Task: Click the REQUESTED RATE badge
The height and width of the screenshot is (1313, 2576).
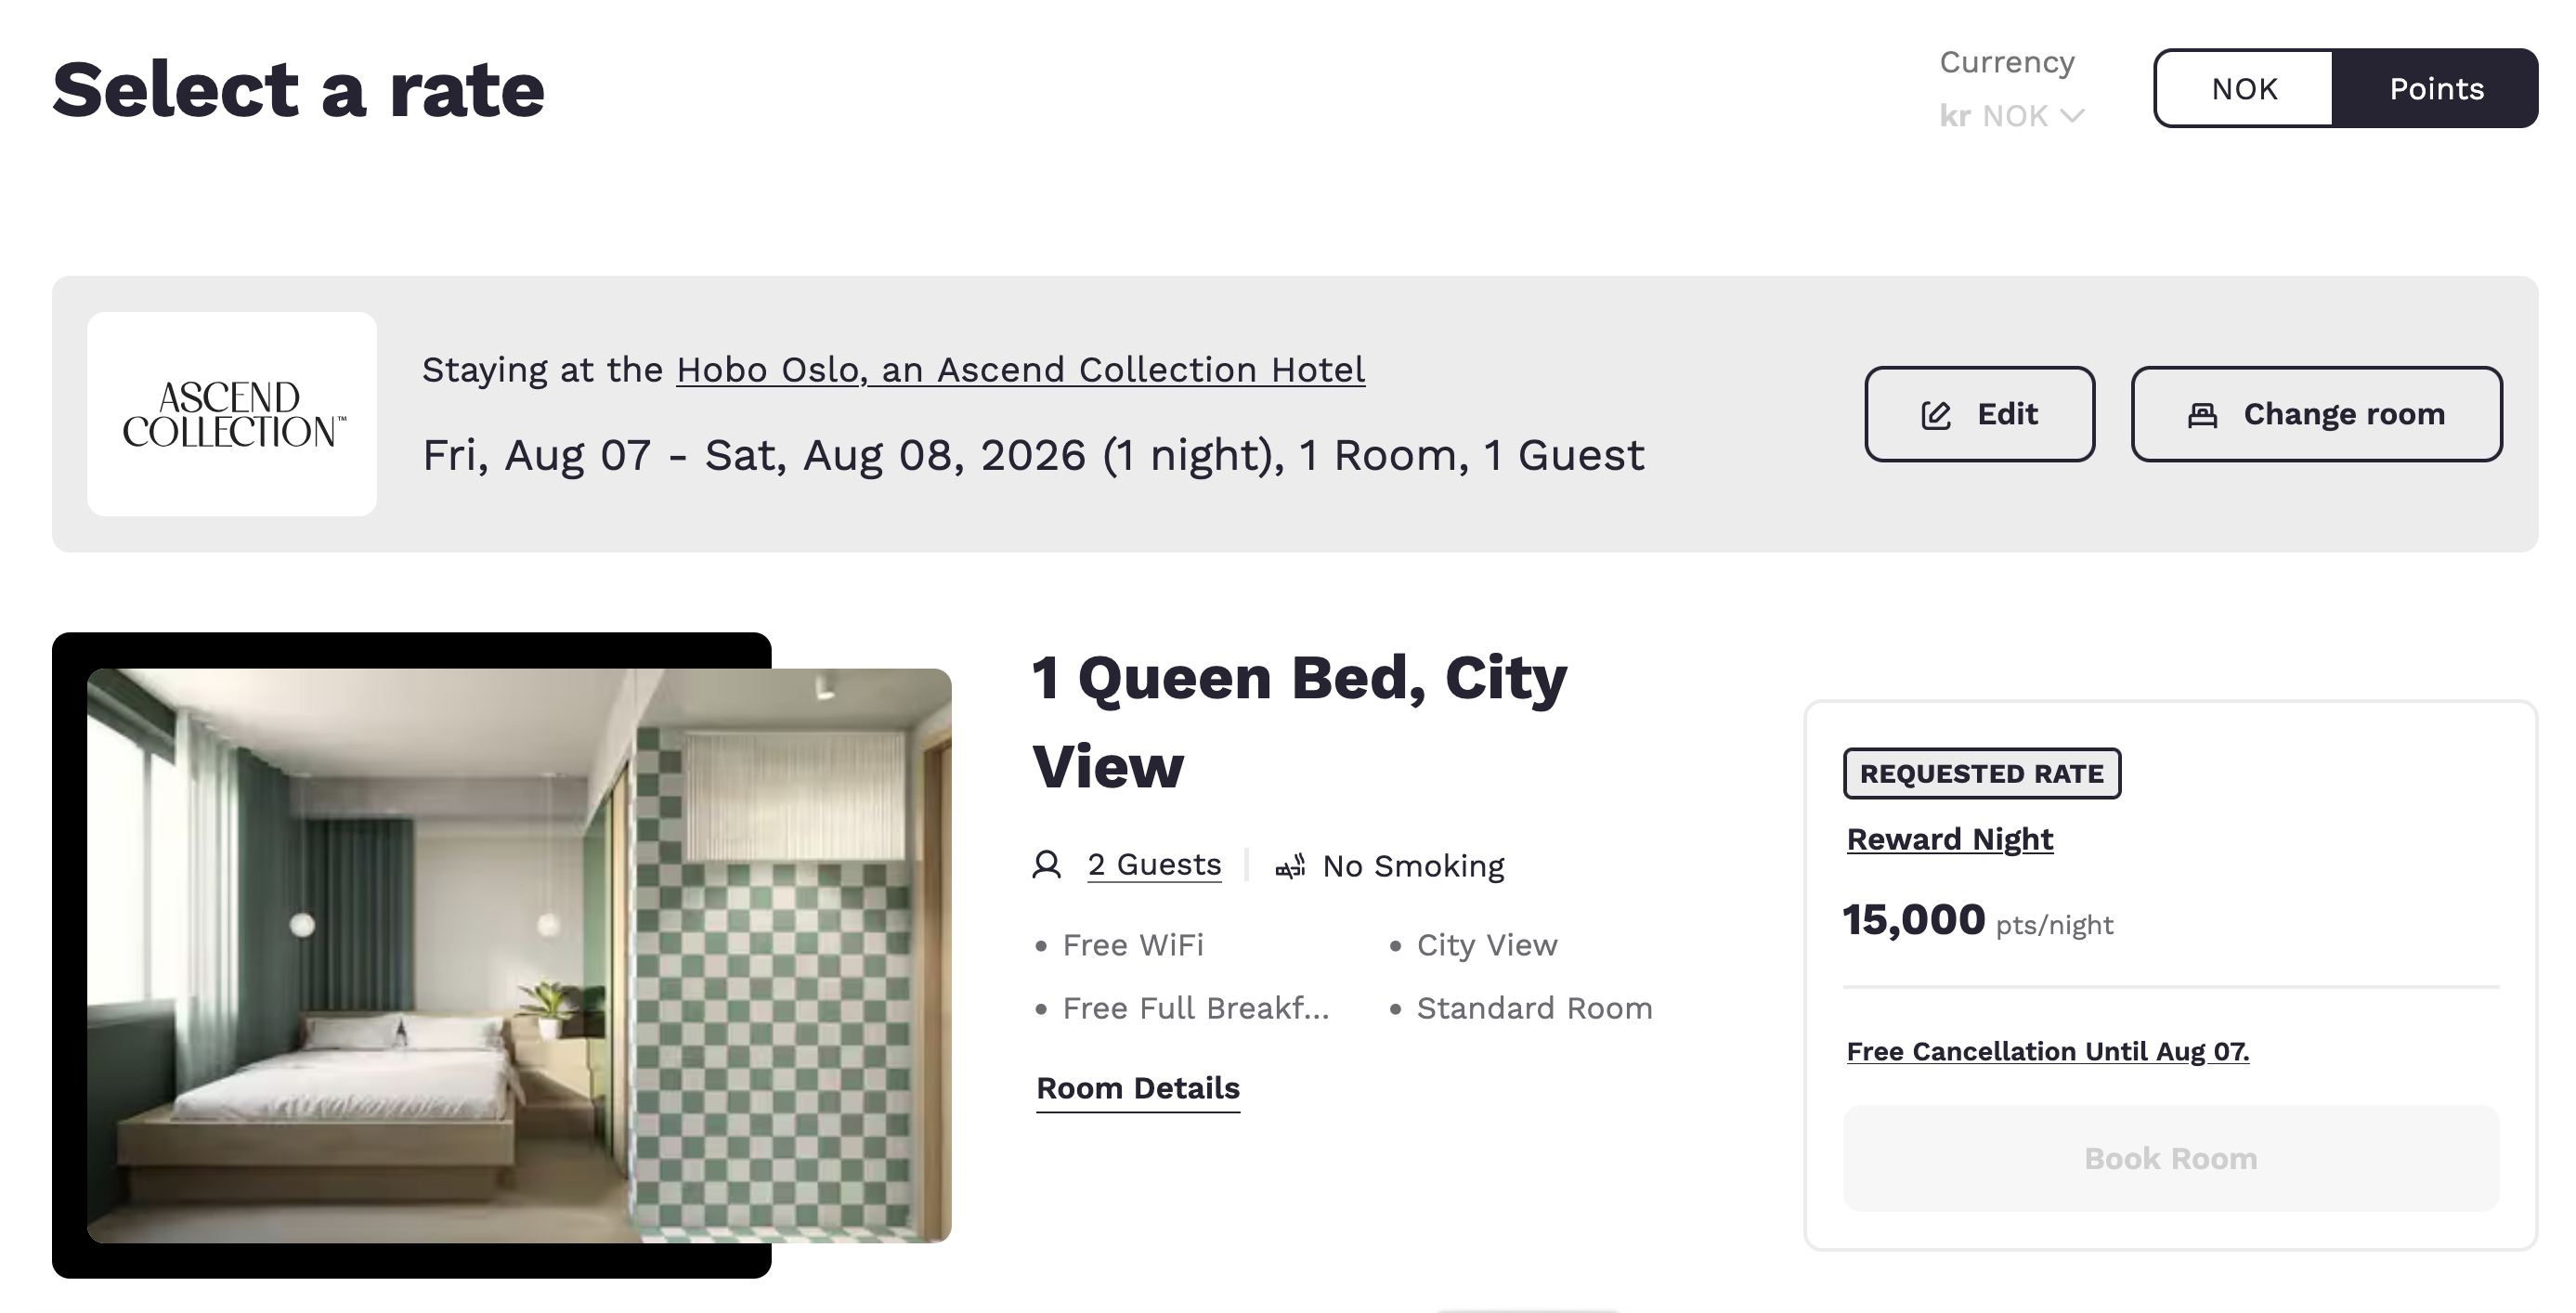Action: (x=1981, y=772)
